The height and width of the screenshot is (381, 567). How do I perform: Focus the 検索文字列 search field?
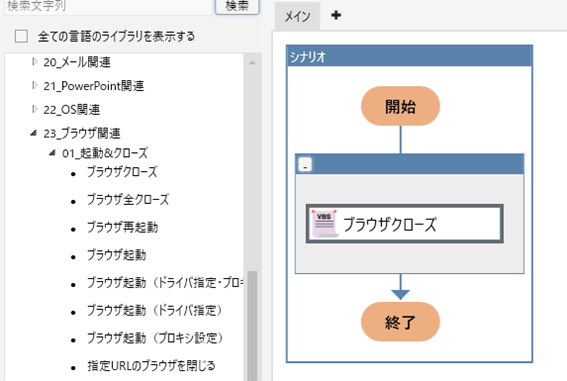pos(108,7)
